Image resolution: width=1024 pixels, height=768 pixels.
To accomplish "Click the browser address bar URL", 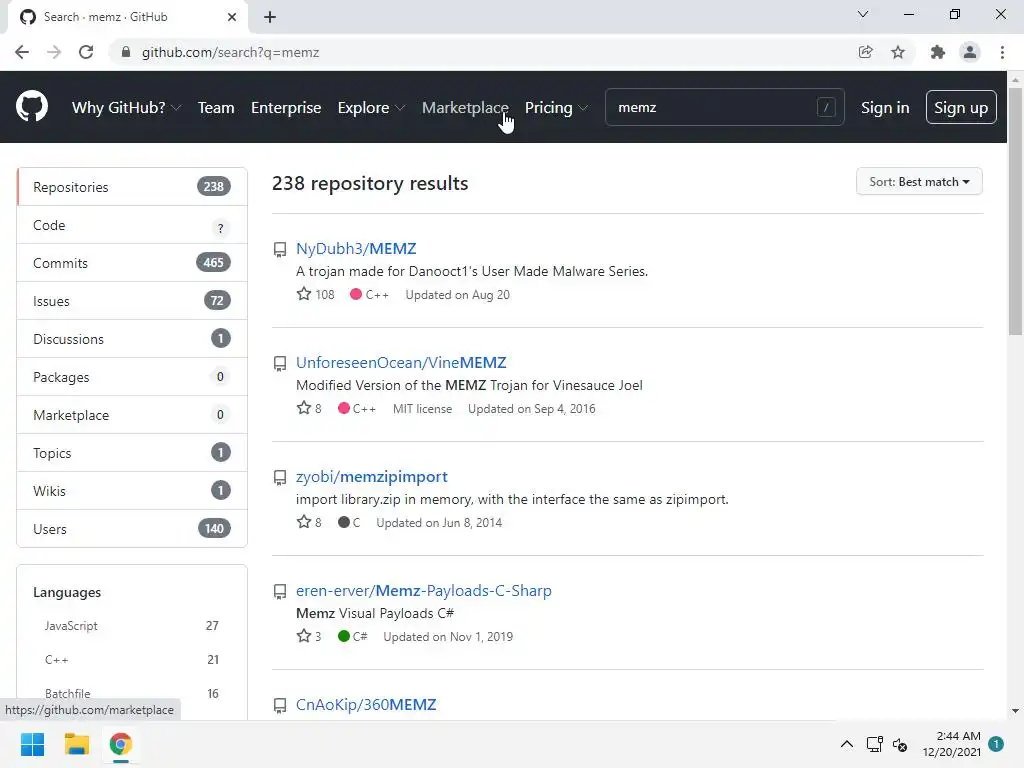I will coord(231,52).
